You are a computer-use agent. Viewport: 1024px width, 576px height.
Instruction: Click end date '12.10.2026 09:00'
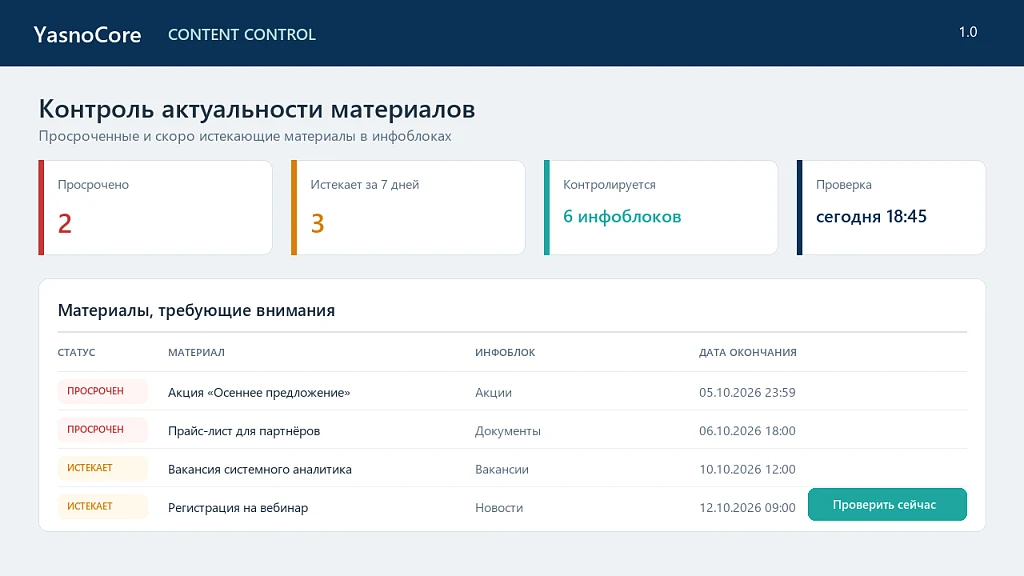(x=747, y=508)
